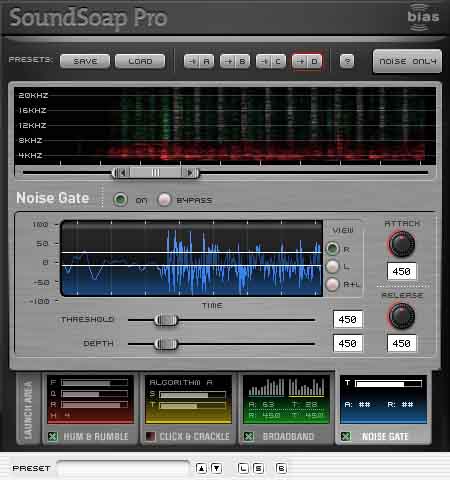Image resolution: width=450 pixels, height=480 pixels.
Task: Toggle Hum & Rumble enable checkbox
Action: tap(53, 436)
